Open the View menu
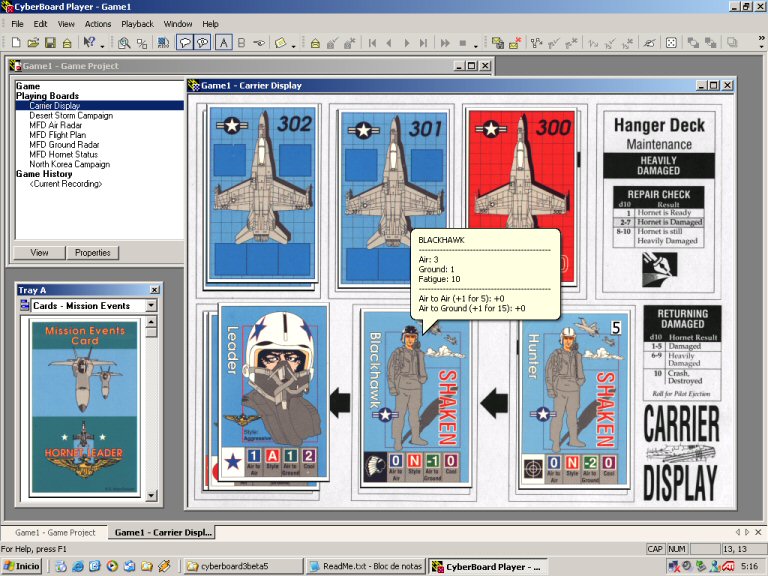Viewport: 768px width, 576px height. (x=66, y=24)
